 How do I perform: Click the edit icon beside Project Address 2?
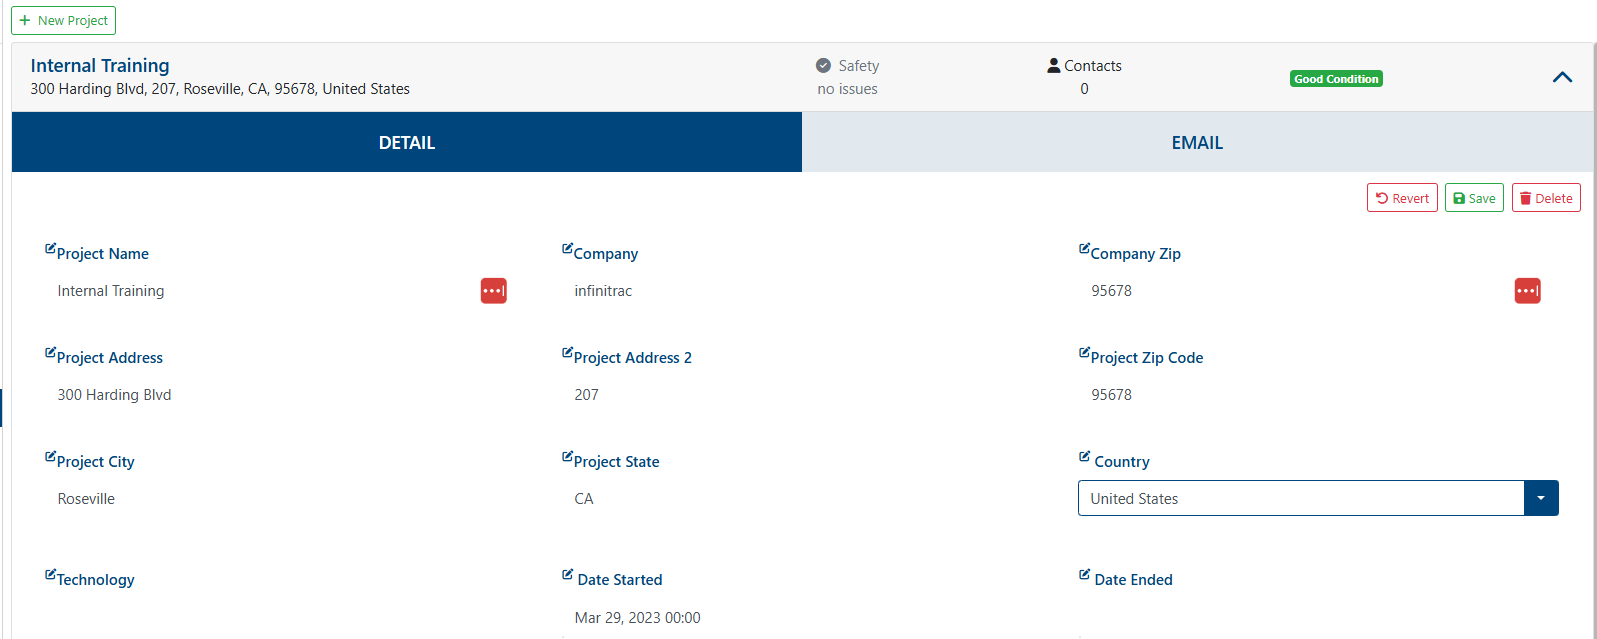pos(567,353)
